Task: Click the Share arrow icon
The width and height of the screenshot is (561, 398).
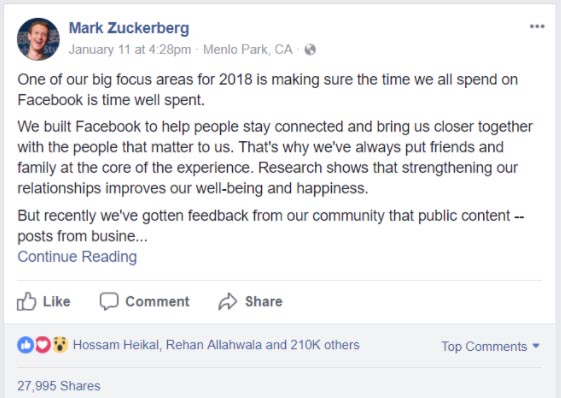Action: (228, 301)
